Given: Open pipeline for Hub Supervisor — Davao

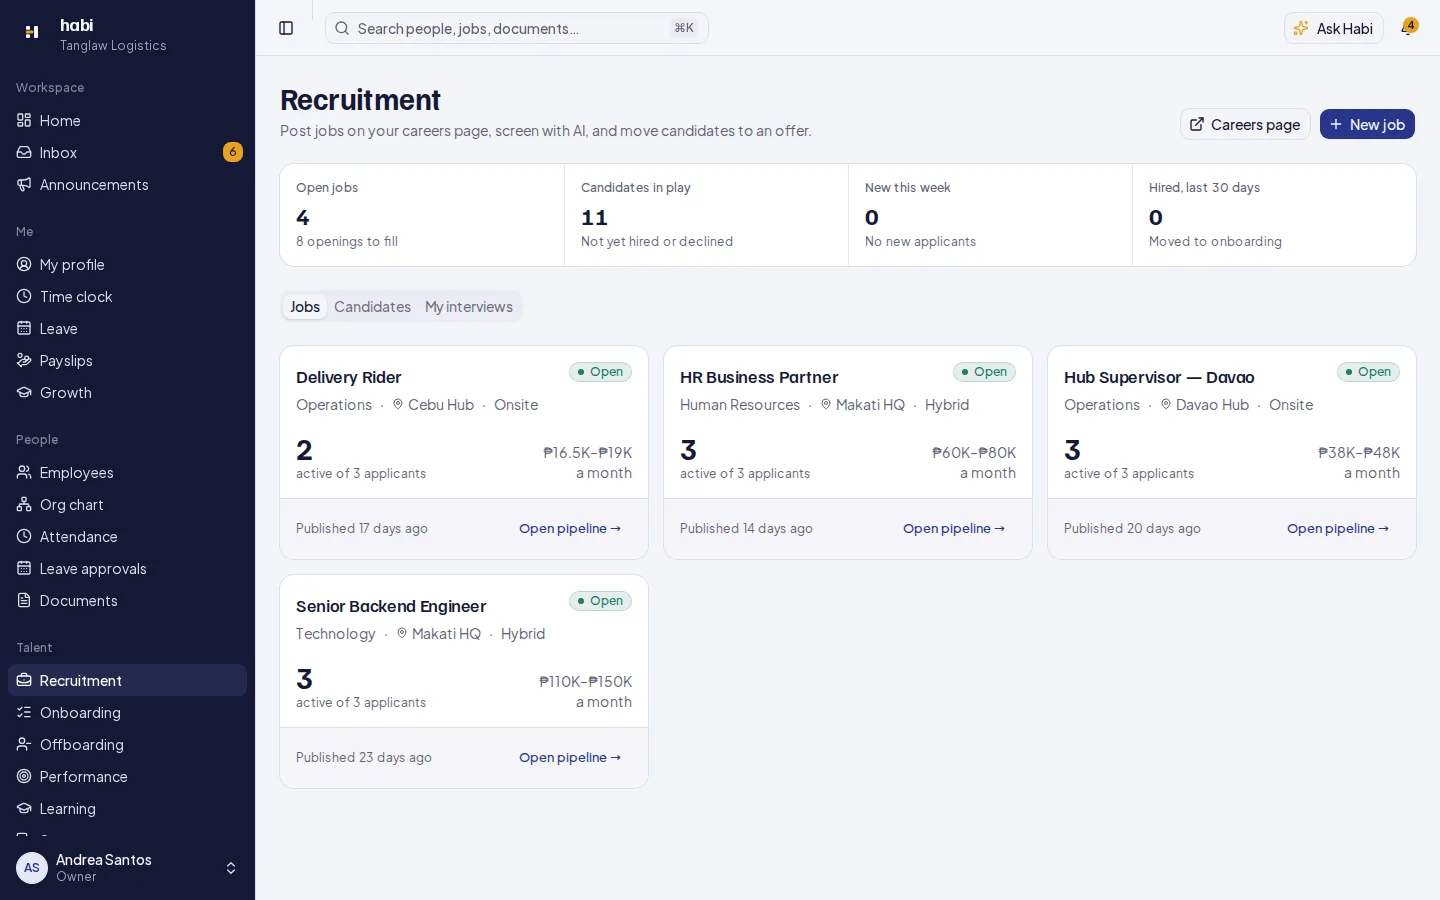Looking at the screenshot, I should coord(1338,528).
